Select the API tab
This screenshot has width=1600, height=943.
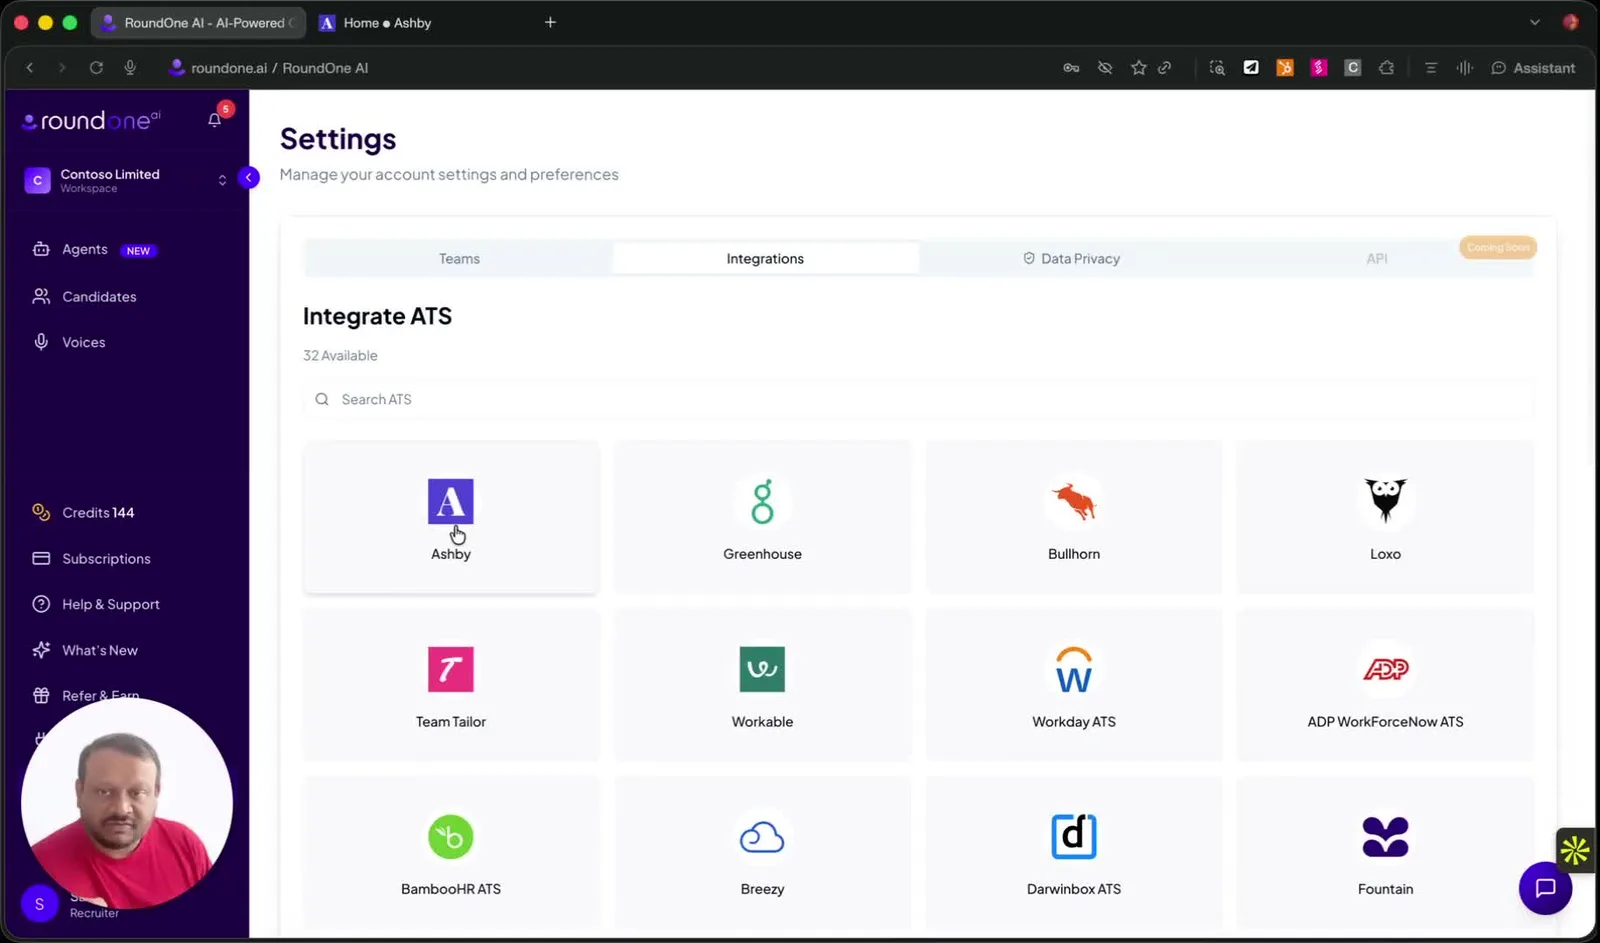[1377, 258]
